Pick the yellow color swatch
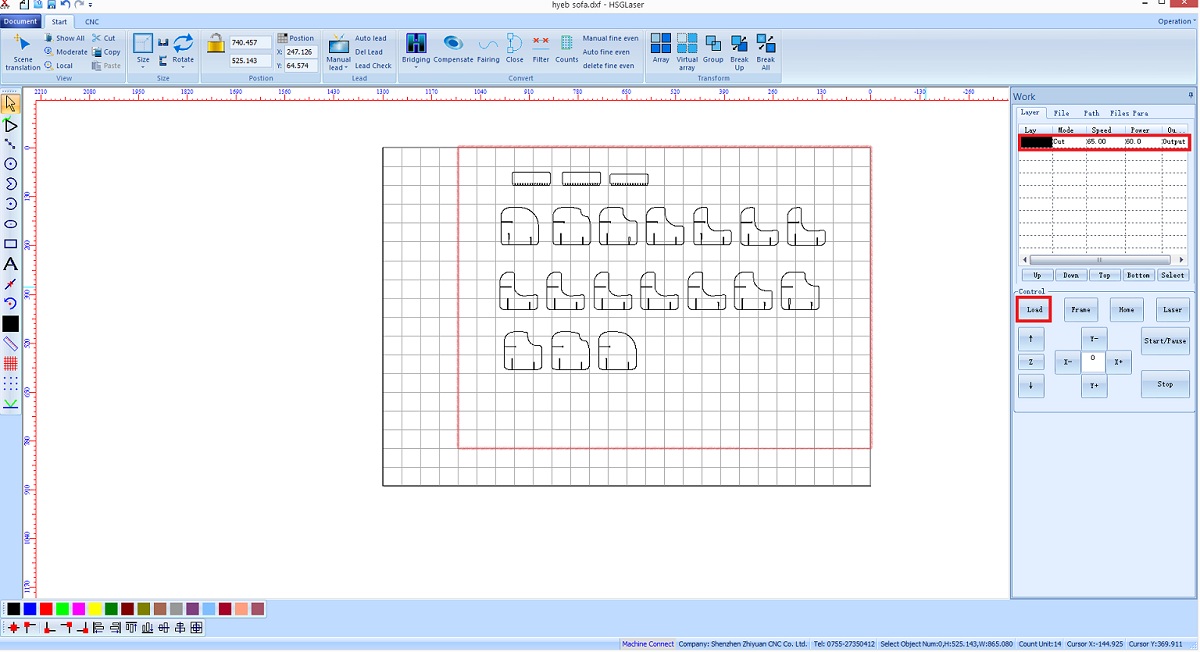 95,609
